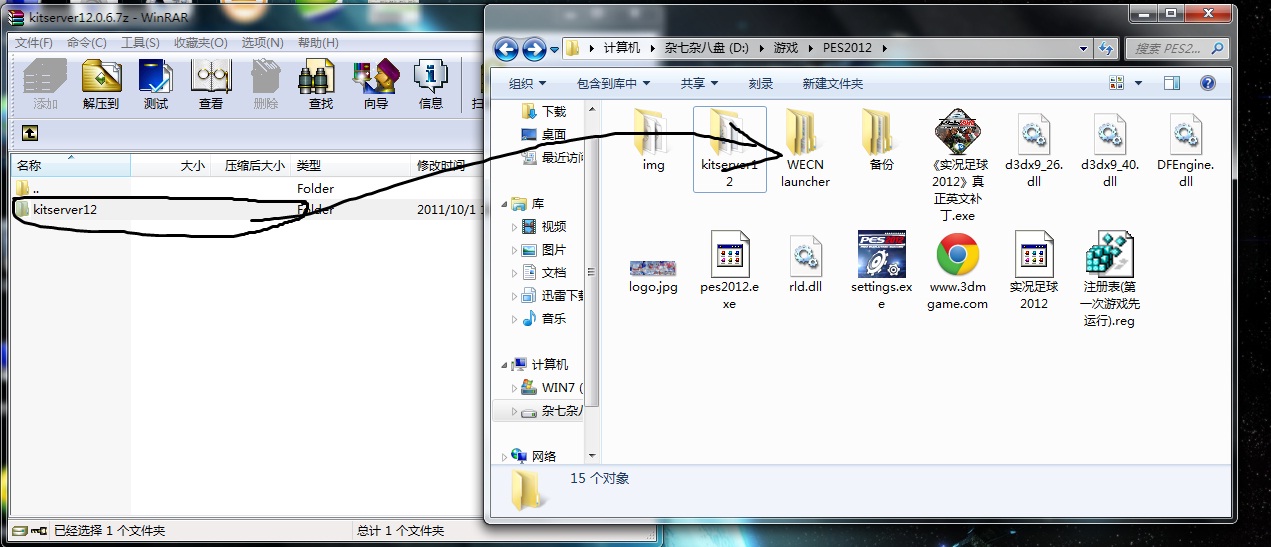Viewport: 1271px width, 547px height.
Task: Select the settings.exe file icon
Action: pyautogui.click(x=881, y=254)
